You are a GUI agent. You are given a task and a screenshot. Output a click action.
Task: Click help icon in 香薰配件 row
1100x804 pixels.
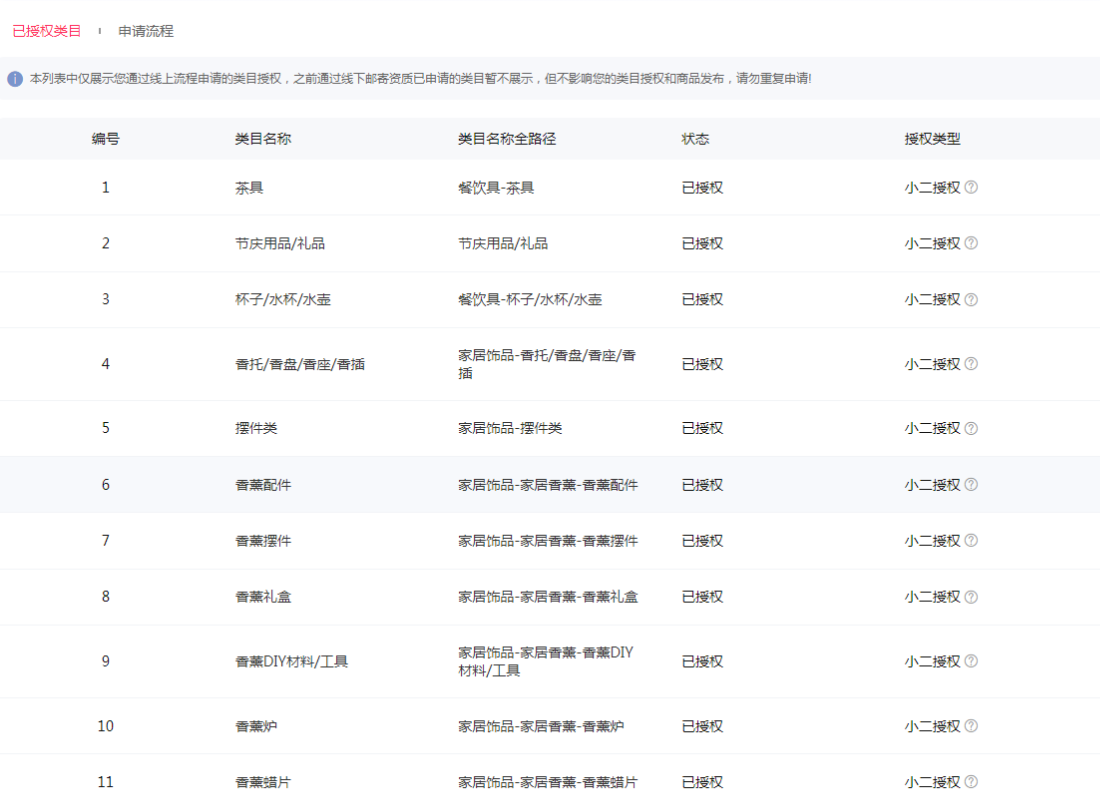click(971, 485)
